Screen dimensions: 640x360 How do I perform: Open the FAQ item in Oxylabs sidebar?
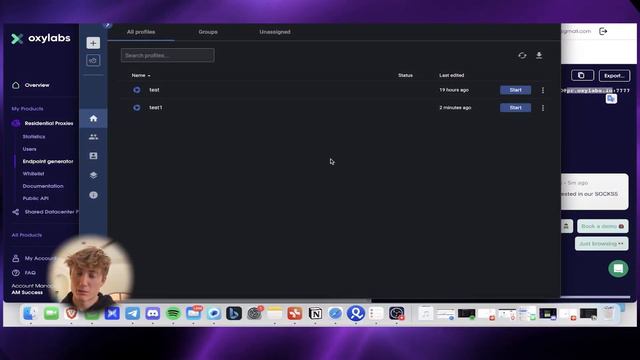(30, 273)
